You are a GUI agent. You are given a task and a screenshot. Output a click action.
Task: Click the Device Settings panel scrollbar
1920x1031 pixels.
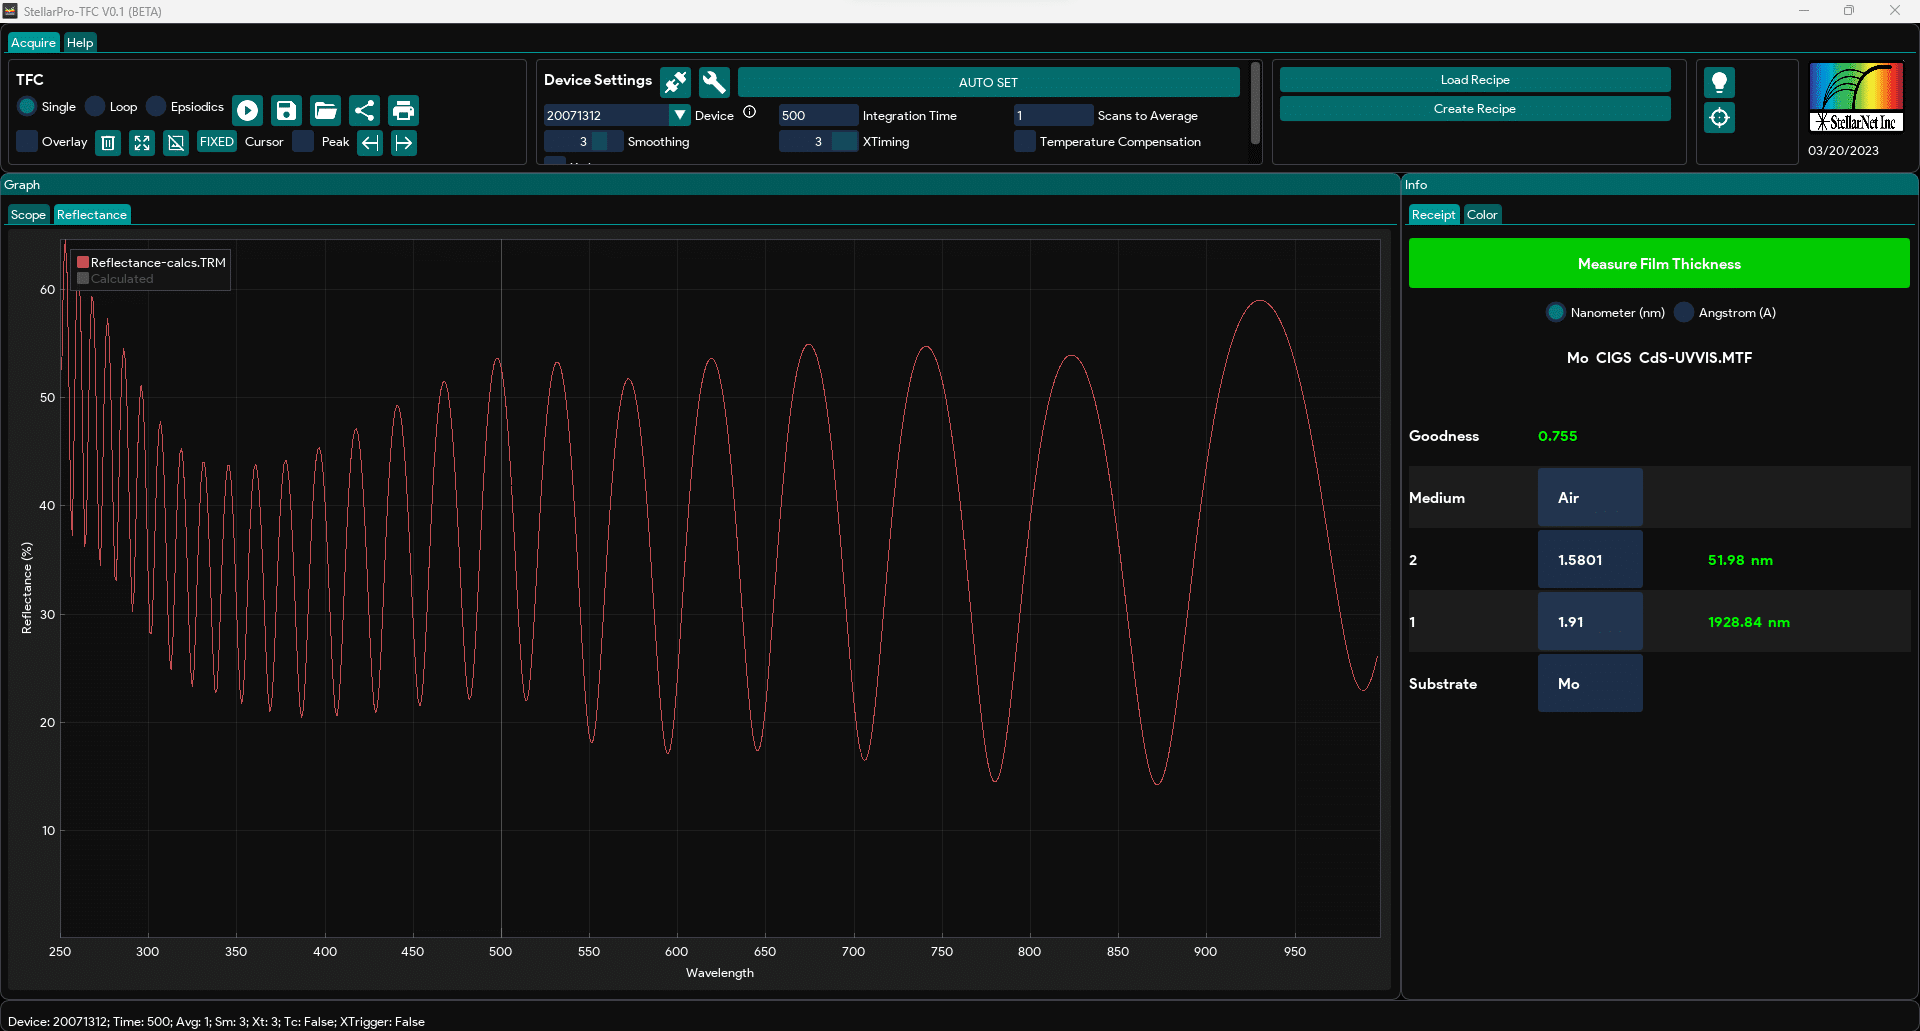tap(1255, 105)
